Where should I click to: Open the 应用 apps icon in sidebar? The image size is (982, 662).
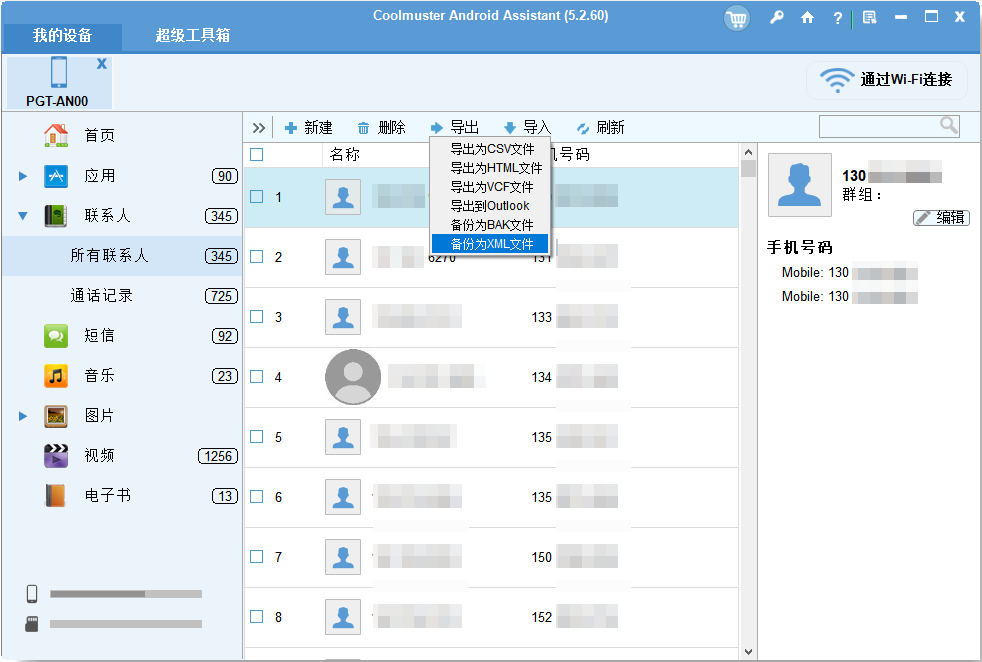[56, 176]
